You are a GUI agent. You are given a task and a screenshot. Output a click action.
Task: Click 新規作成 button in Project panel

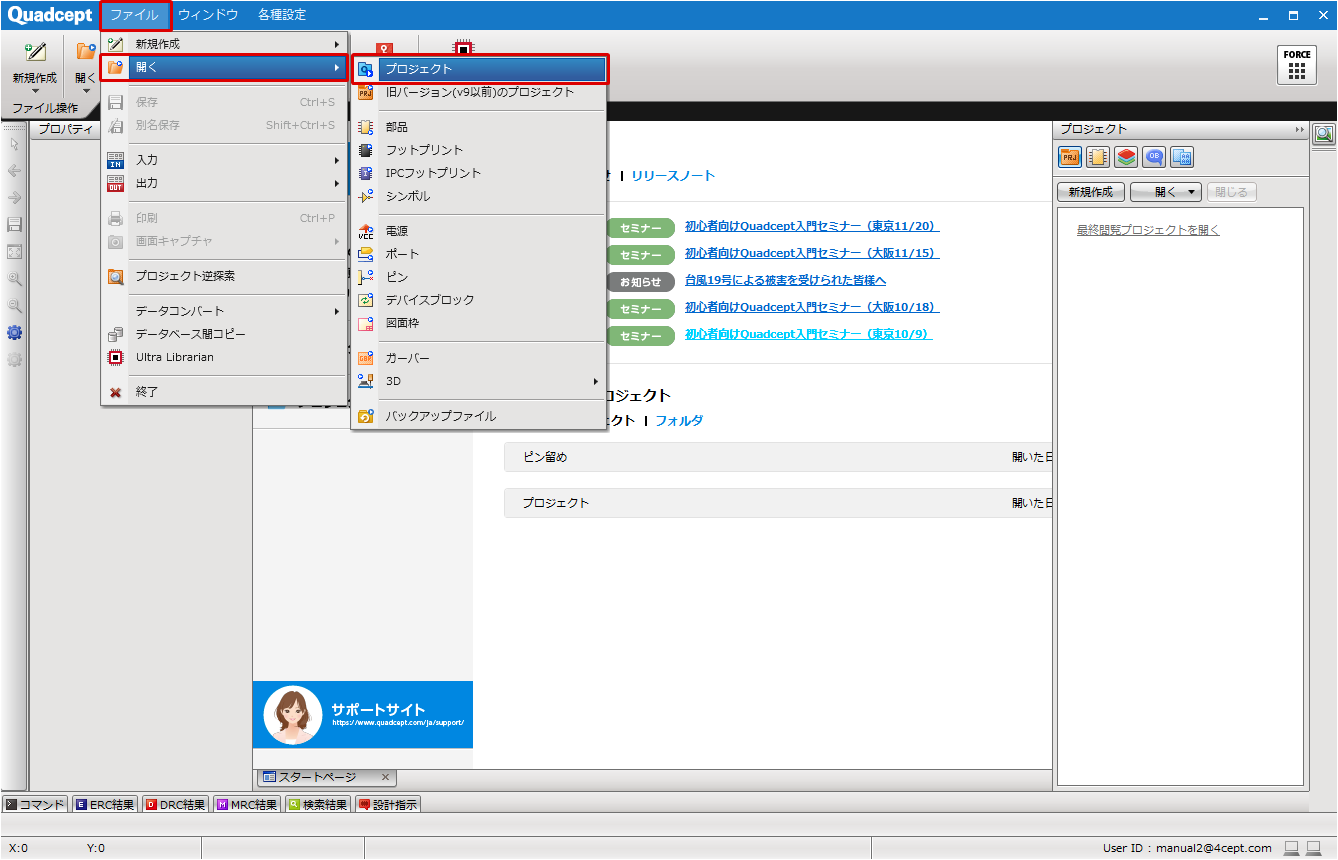coord(1091,192)
